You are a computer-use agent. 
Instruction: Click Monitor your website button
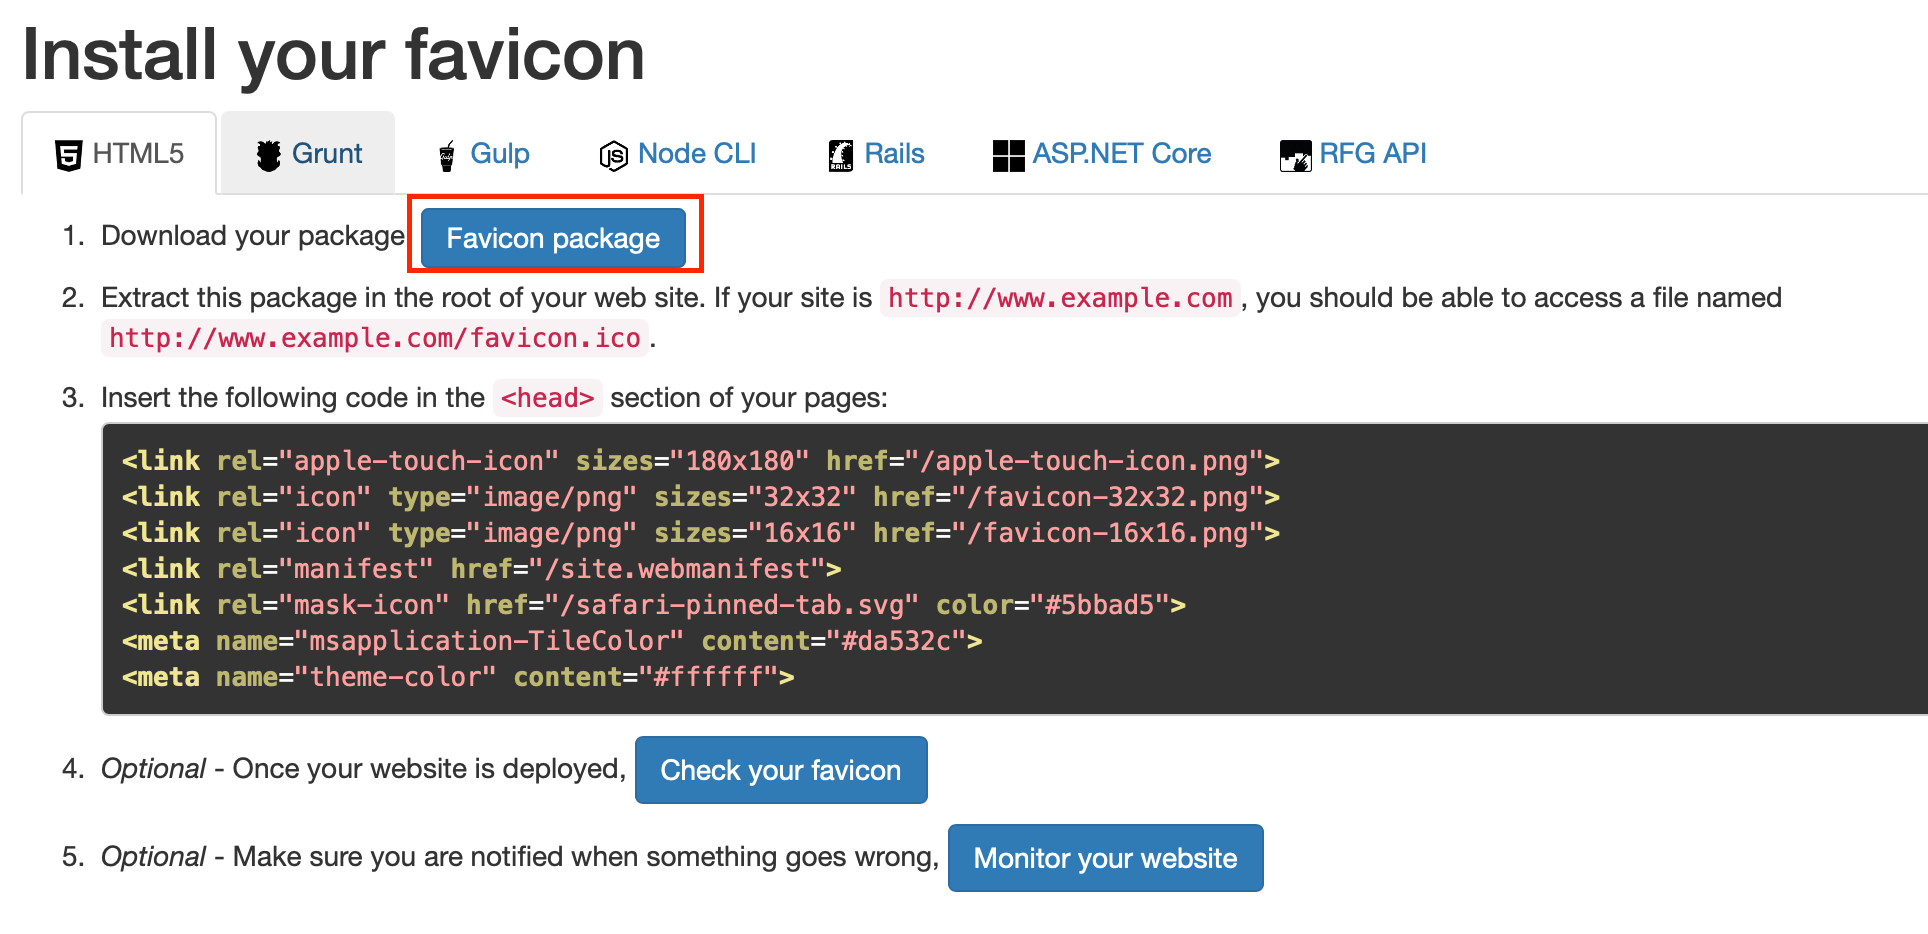coord(1105,858)
